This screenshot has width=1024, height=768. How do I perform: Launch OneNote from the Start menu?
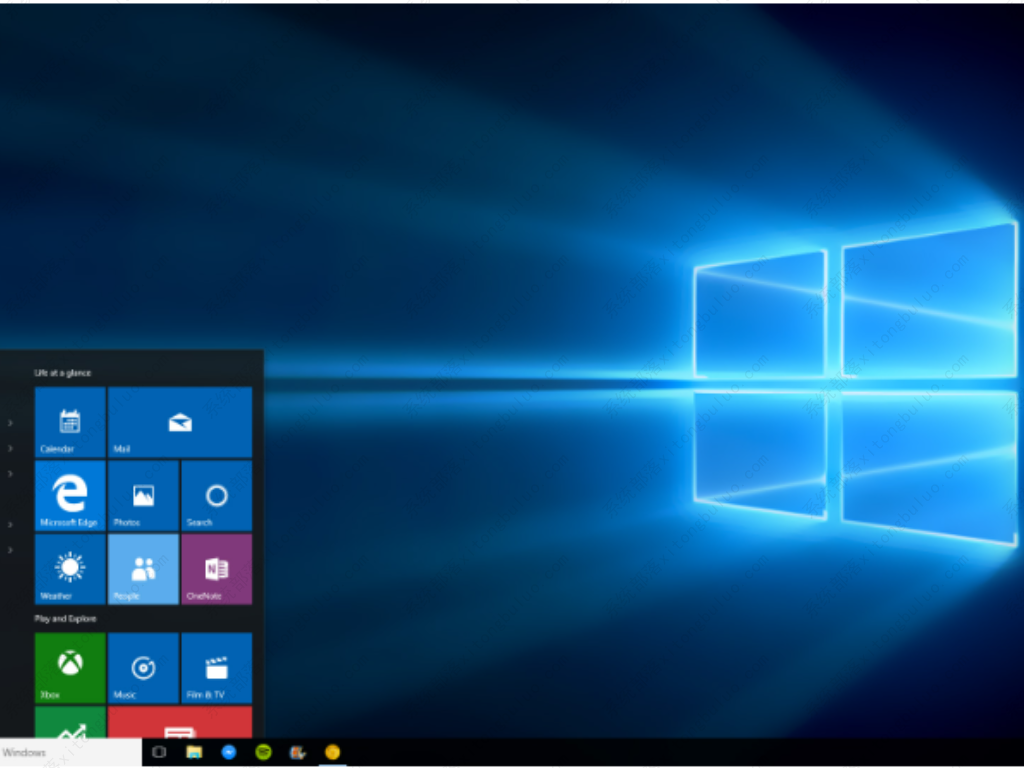[x=216, y=569]
